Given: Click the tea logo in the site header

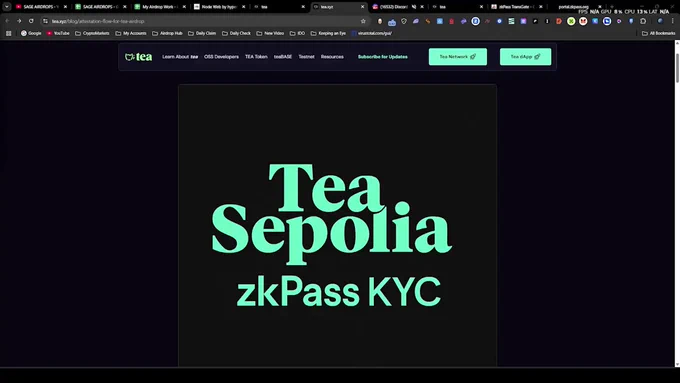Looking at the screenshot, I should (138, 57).
